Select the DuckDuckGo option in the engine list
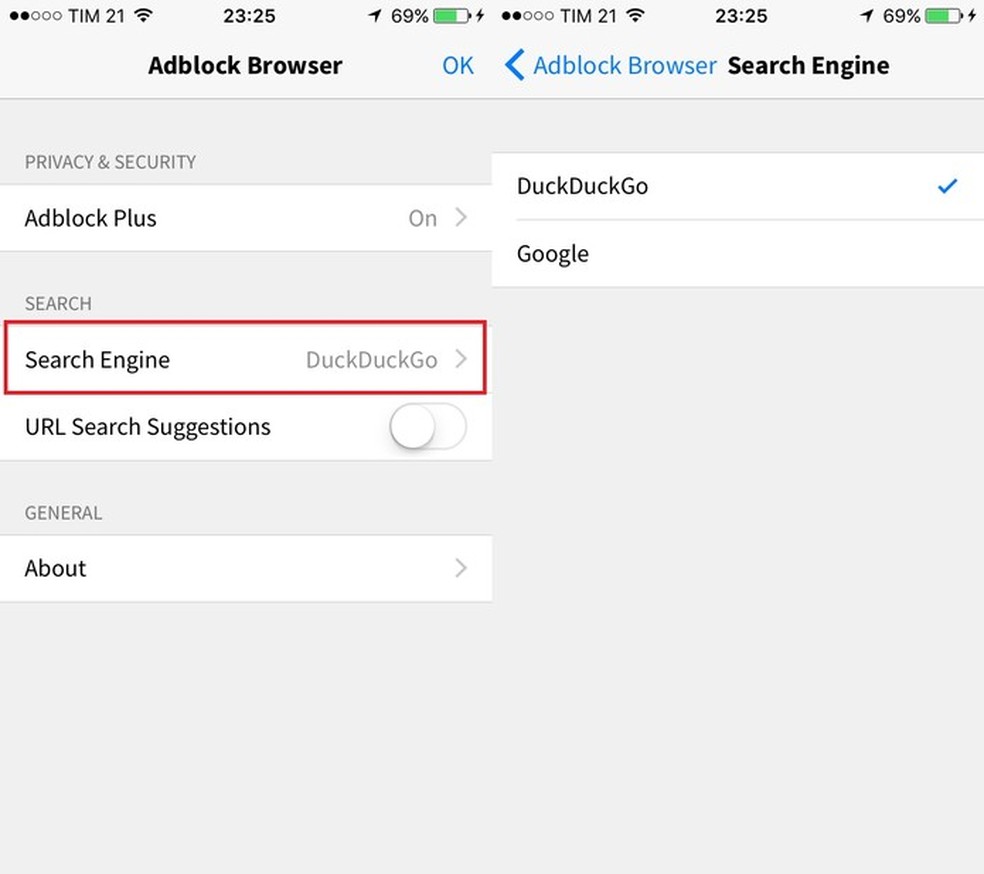The width and height of the screenshot is (984, 874). (x=582, y=186)
